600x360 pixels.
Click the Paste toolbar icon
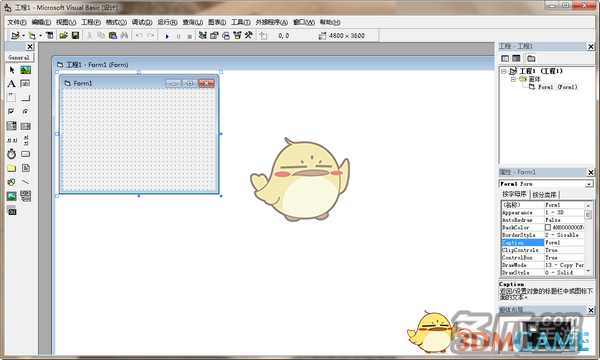(x=112, y=36)
